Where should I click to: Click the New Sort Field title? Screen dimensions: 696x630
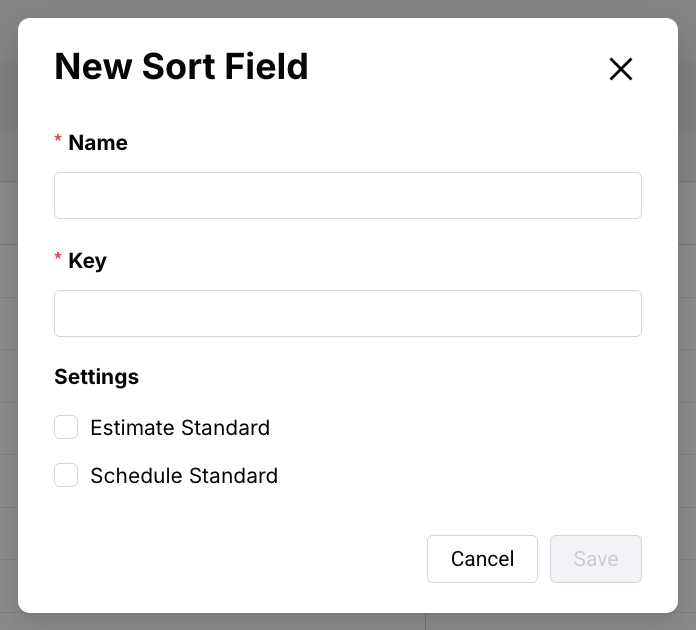(x=181, y=67)
